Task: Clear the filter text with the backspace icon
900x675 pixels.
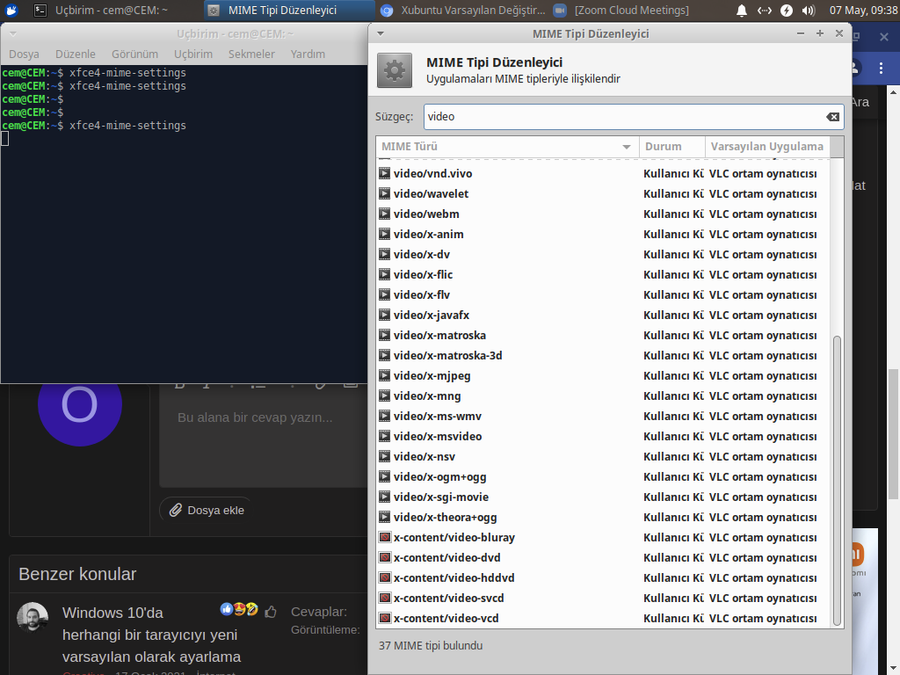Action: tap(832, 117)
